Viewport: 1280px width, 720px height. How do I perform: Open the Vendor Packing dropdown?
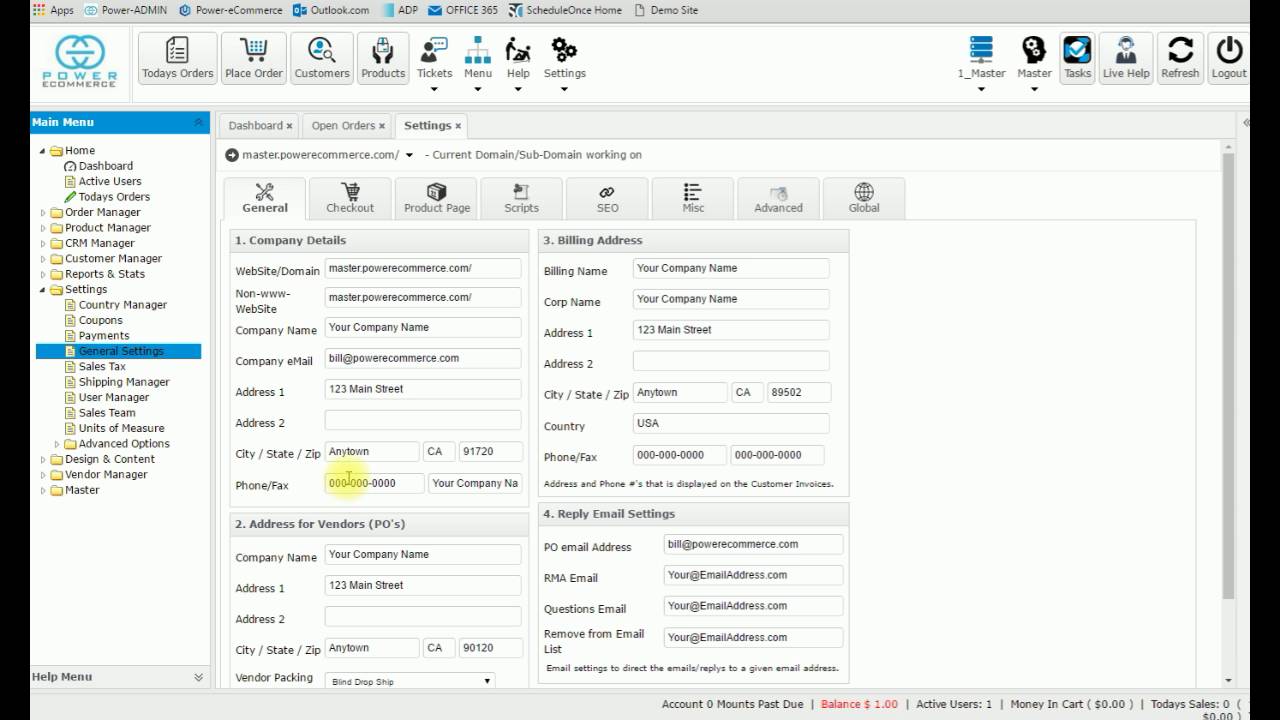coord(410,681)
